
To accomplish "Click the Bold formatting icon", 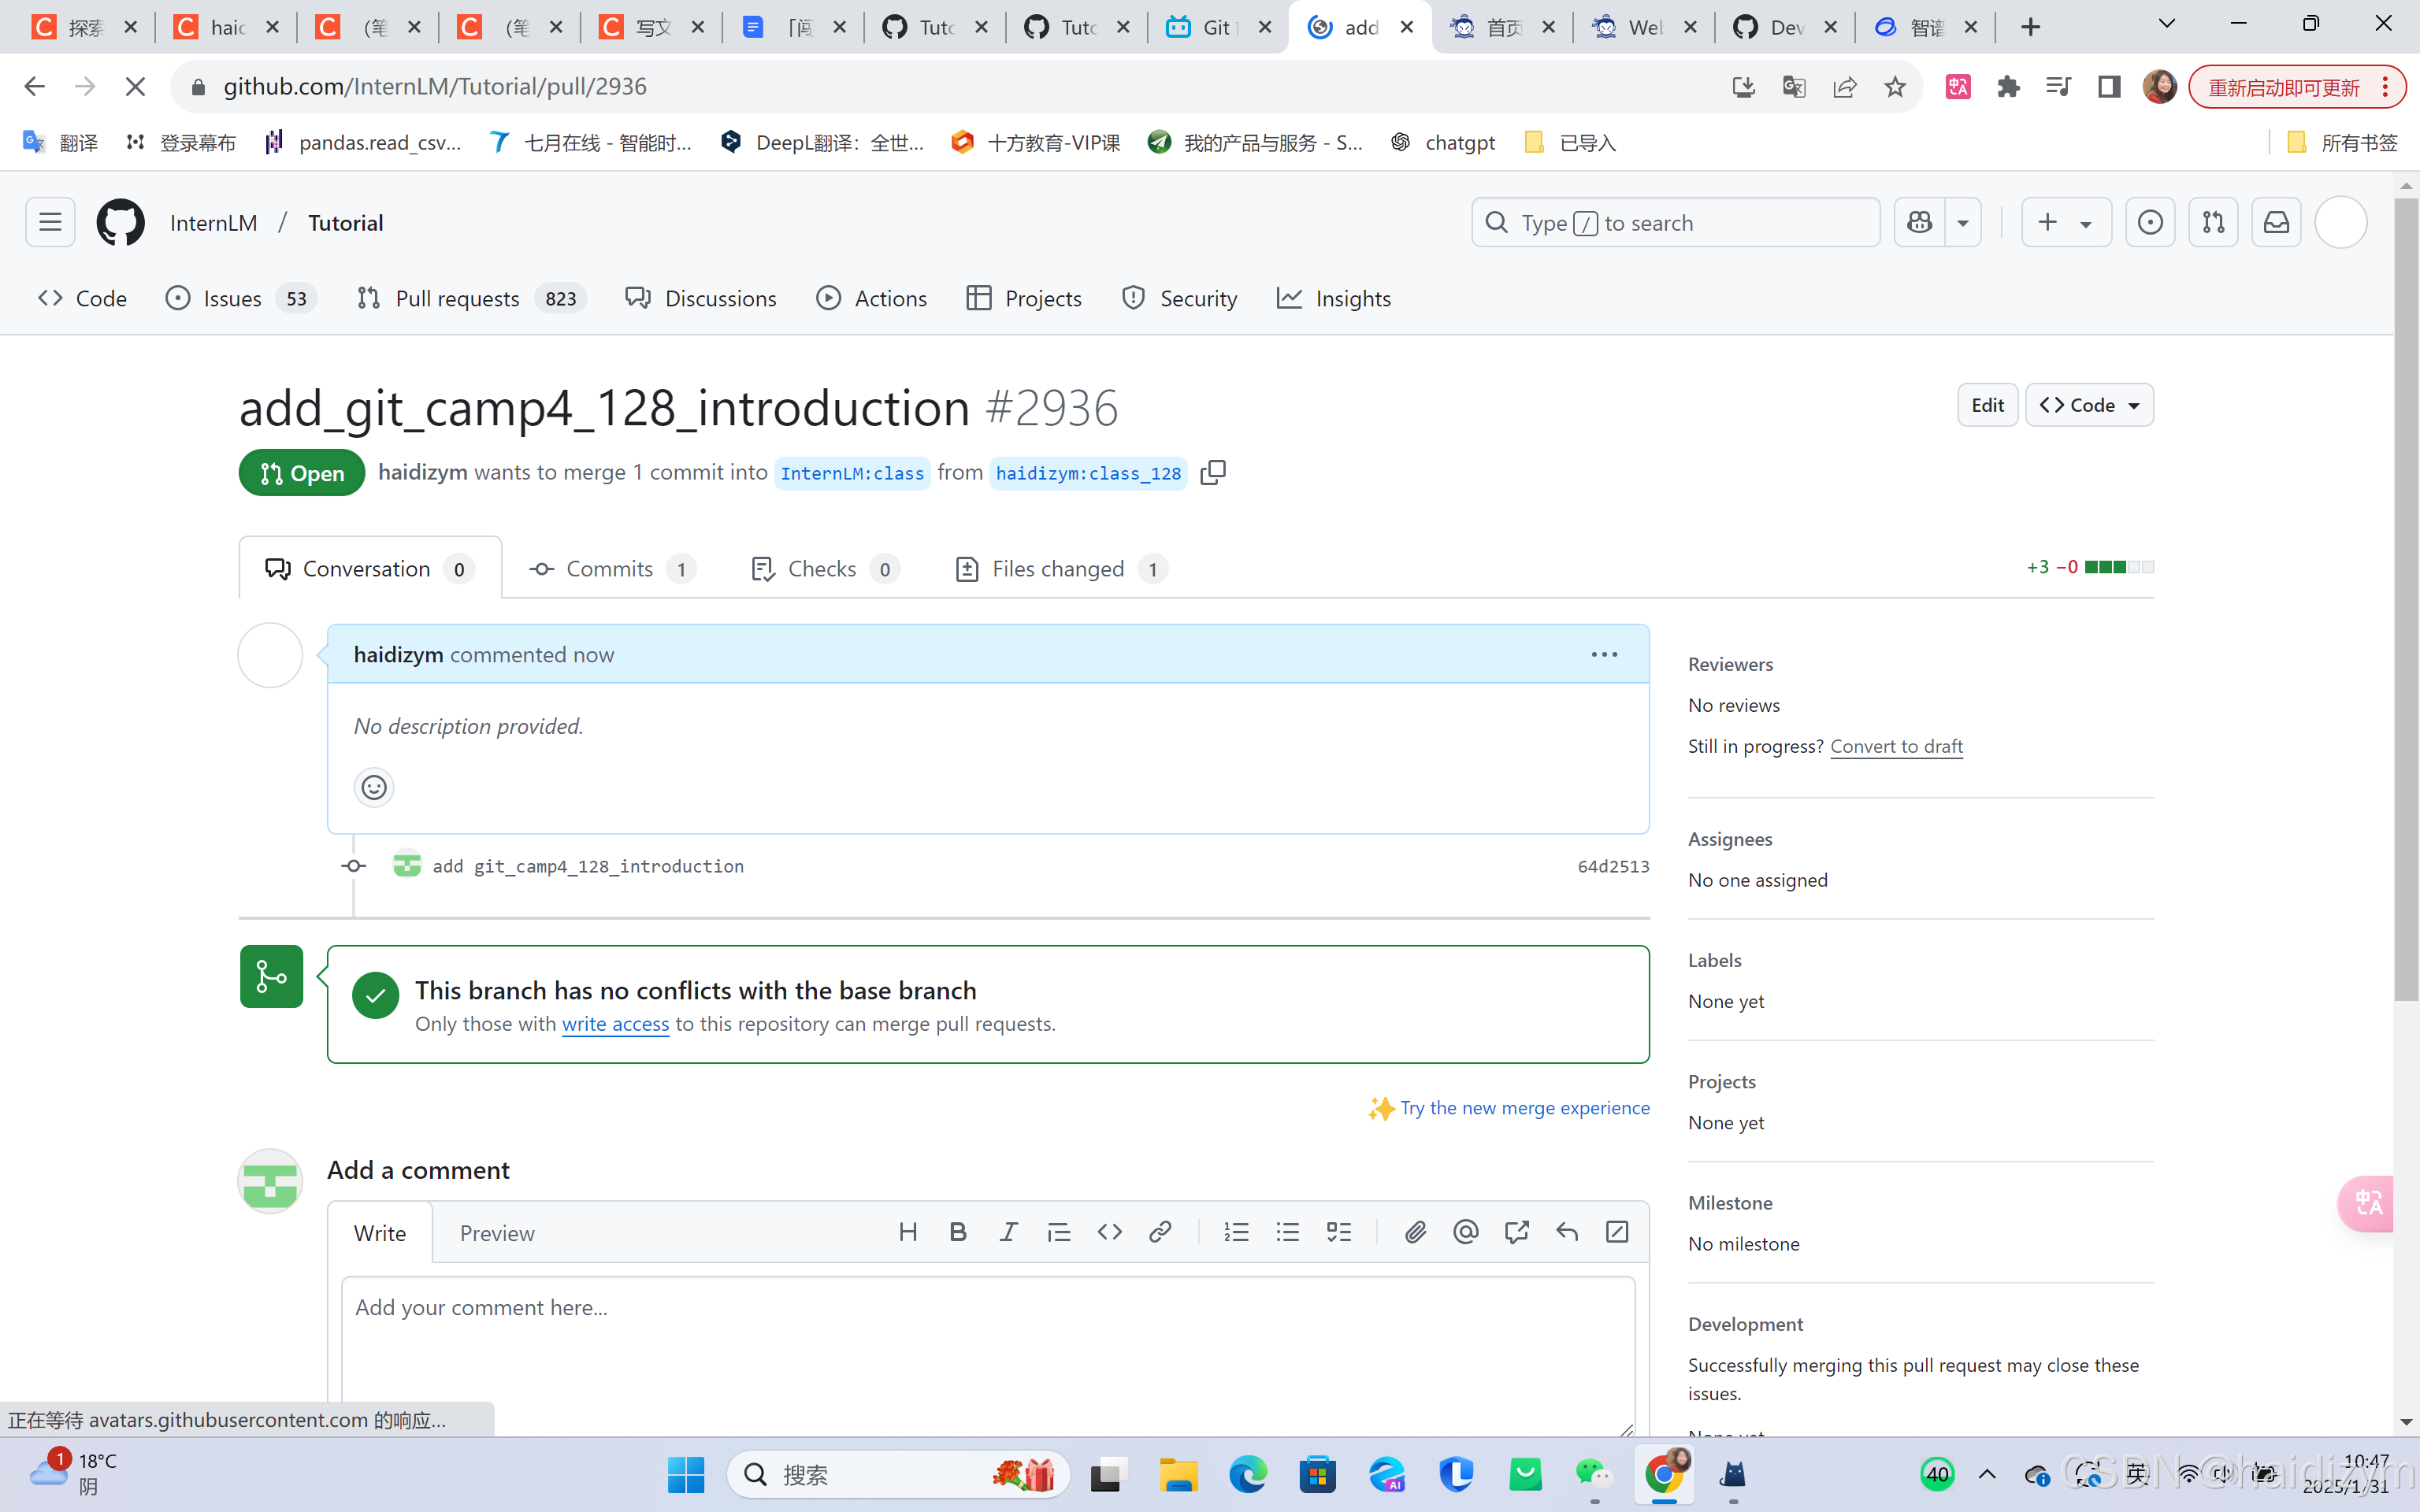I will click(957, 1232).
